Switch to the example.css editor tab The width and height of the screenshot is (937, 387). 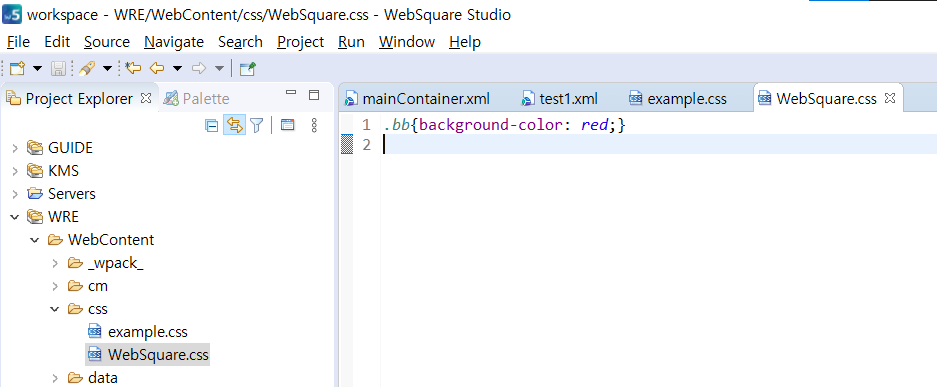[687, 99]
